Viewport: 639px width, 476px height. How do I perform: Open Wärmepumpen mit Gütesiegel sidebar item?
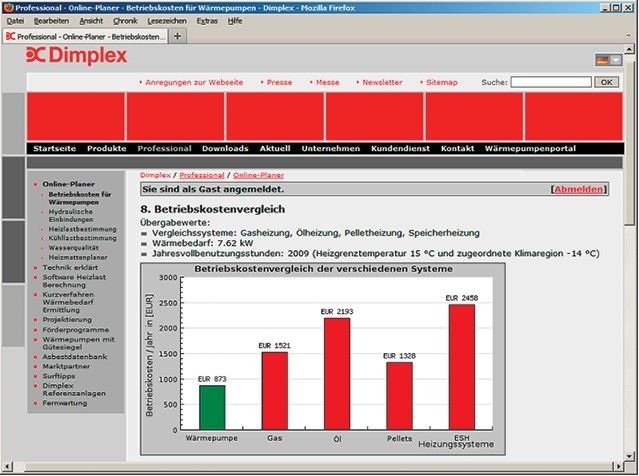point(79,343)
